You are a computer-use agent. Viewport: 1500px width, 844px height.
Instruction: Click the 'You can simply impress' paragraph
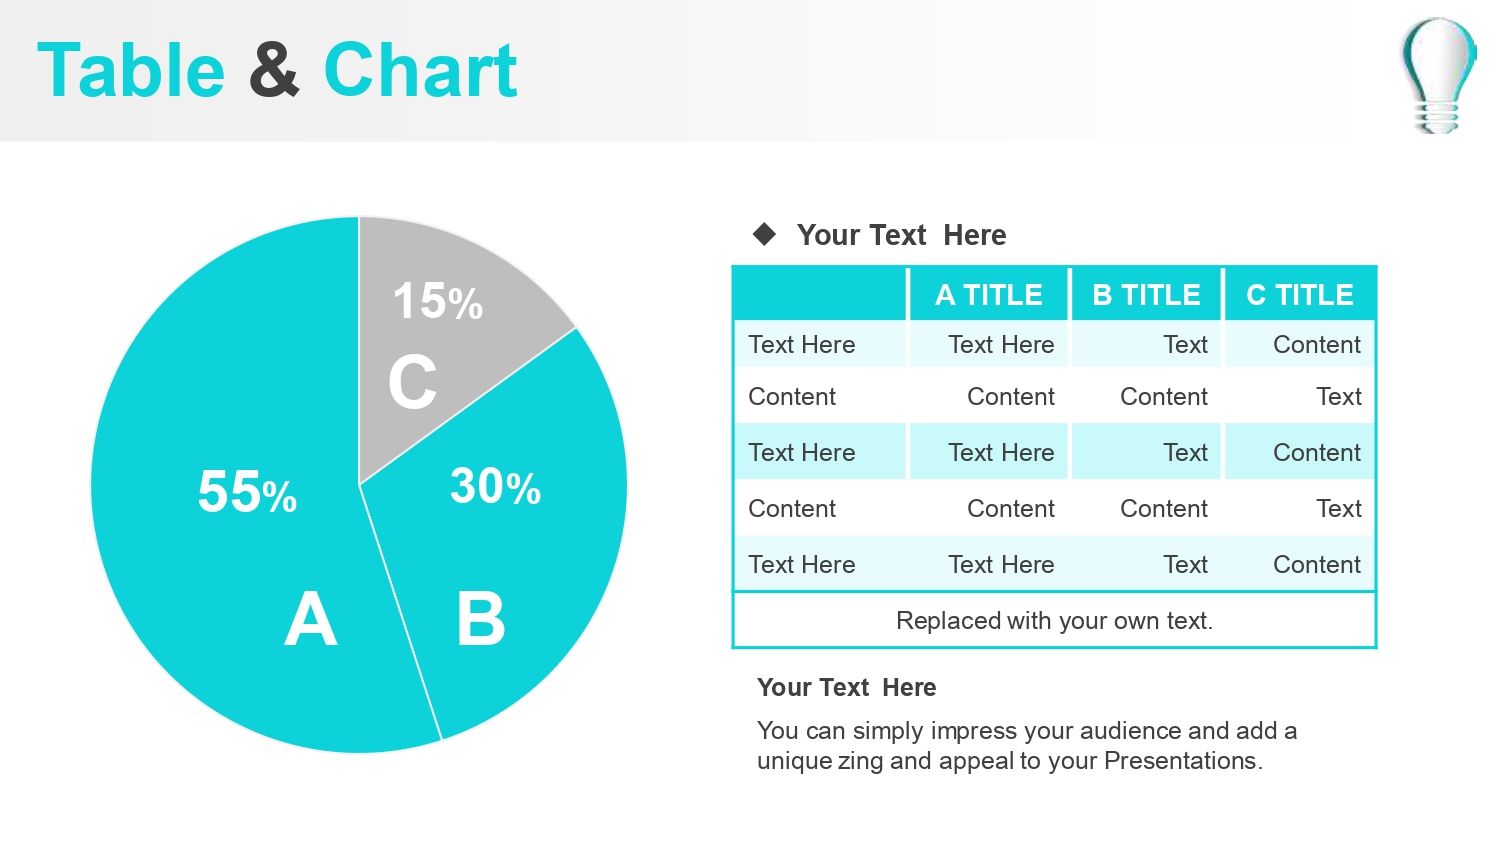tap(1027, 746)
